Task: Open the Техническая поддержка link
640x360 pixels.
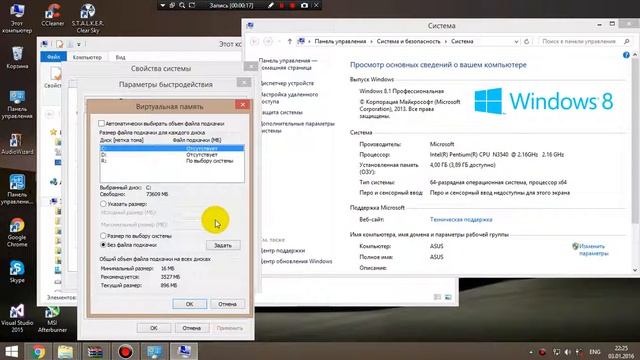Action: click(461, 220)
